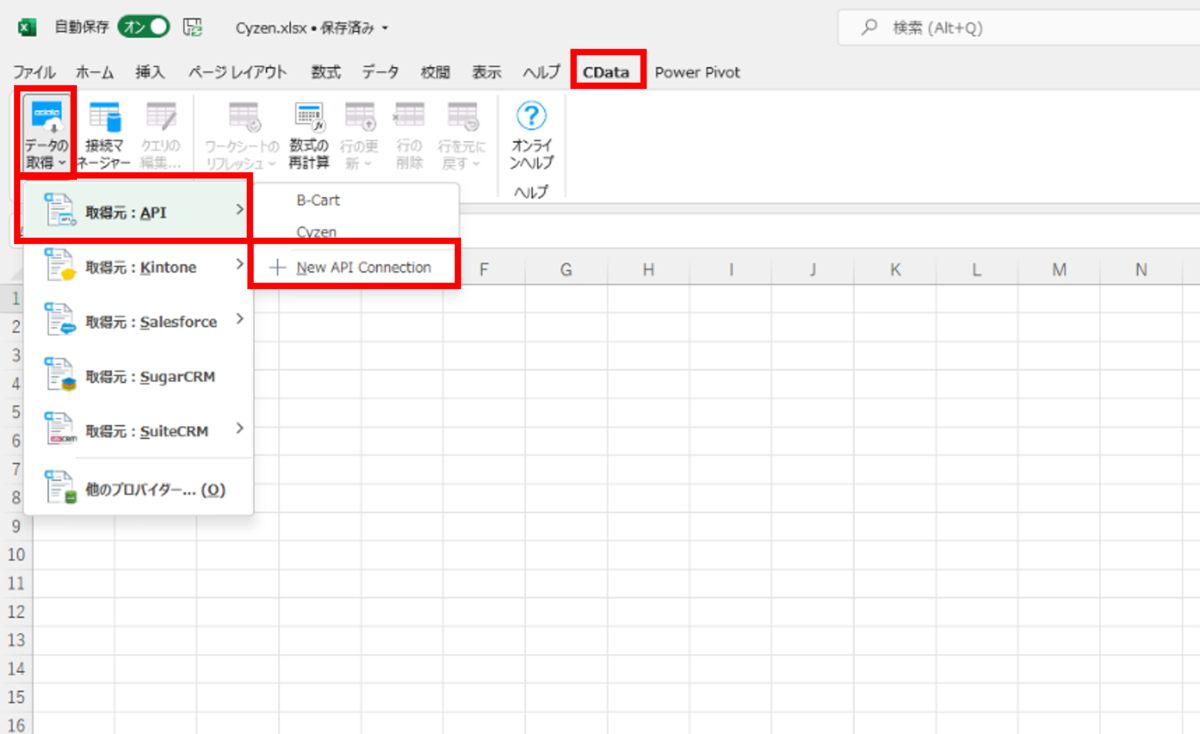Image resolution: width=1200 pixels, height=734 pixels.
Task: Select New API Connection menu entry
Action: [x=354, y=267]
